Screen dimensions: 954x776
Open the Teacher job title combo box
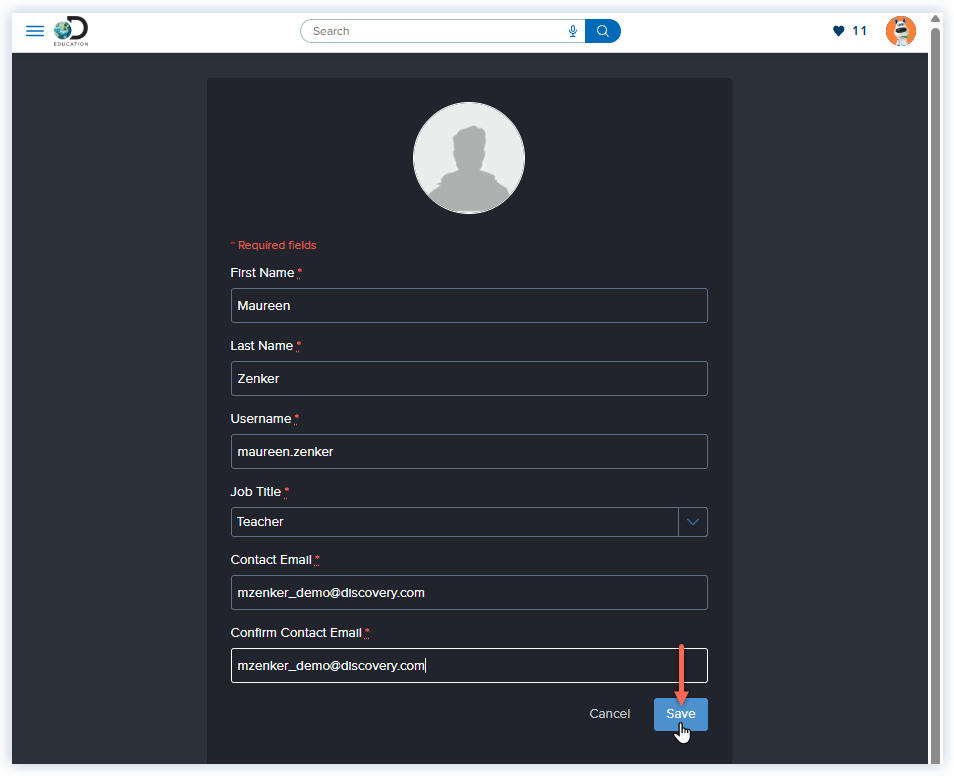tap(455, 522)
